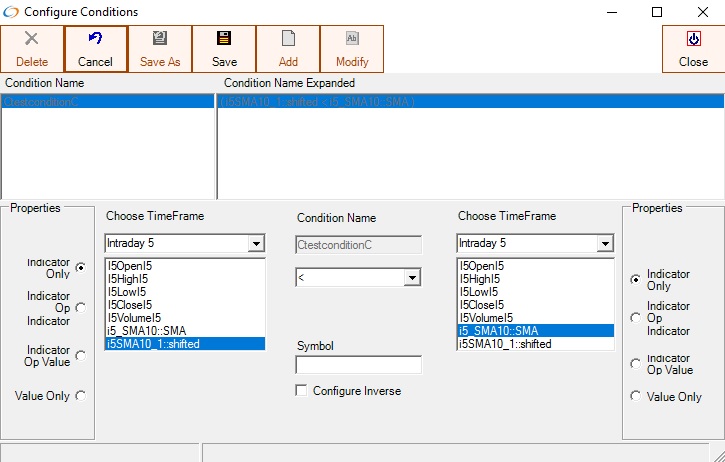Open the comparison operator dropdown
Screen dimensions: 725x462
[x=412, y=277]
